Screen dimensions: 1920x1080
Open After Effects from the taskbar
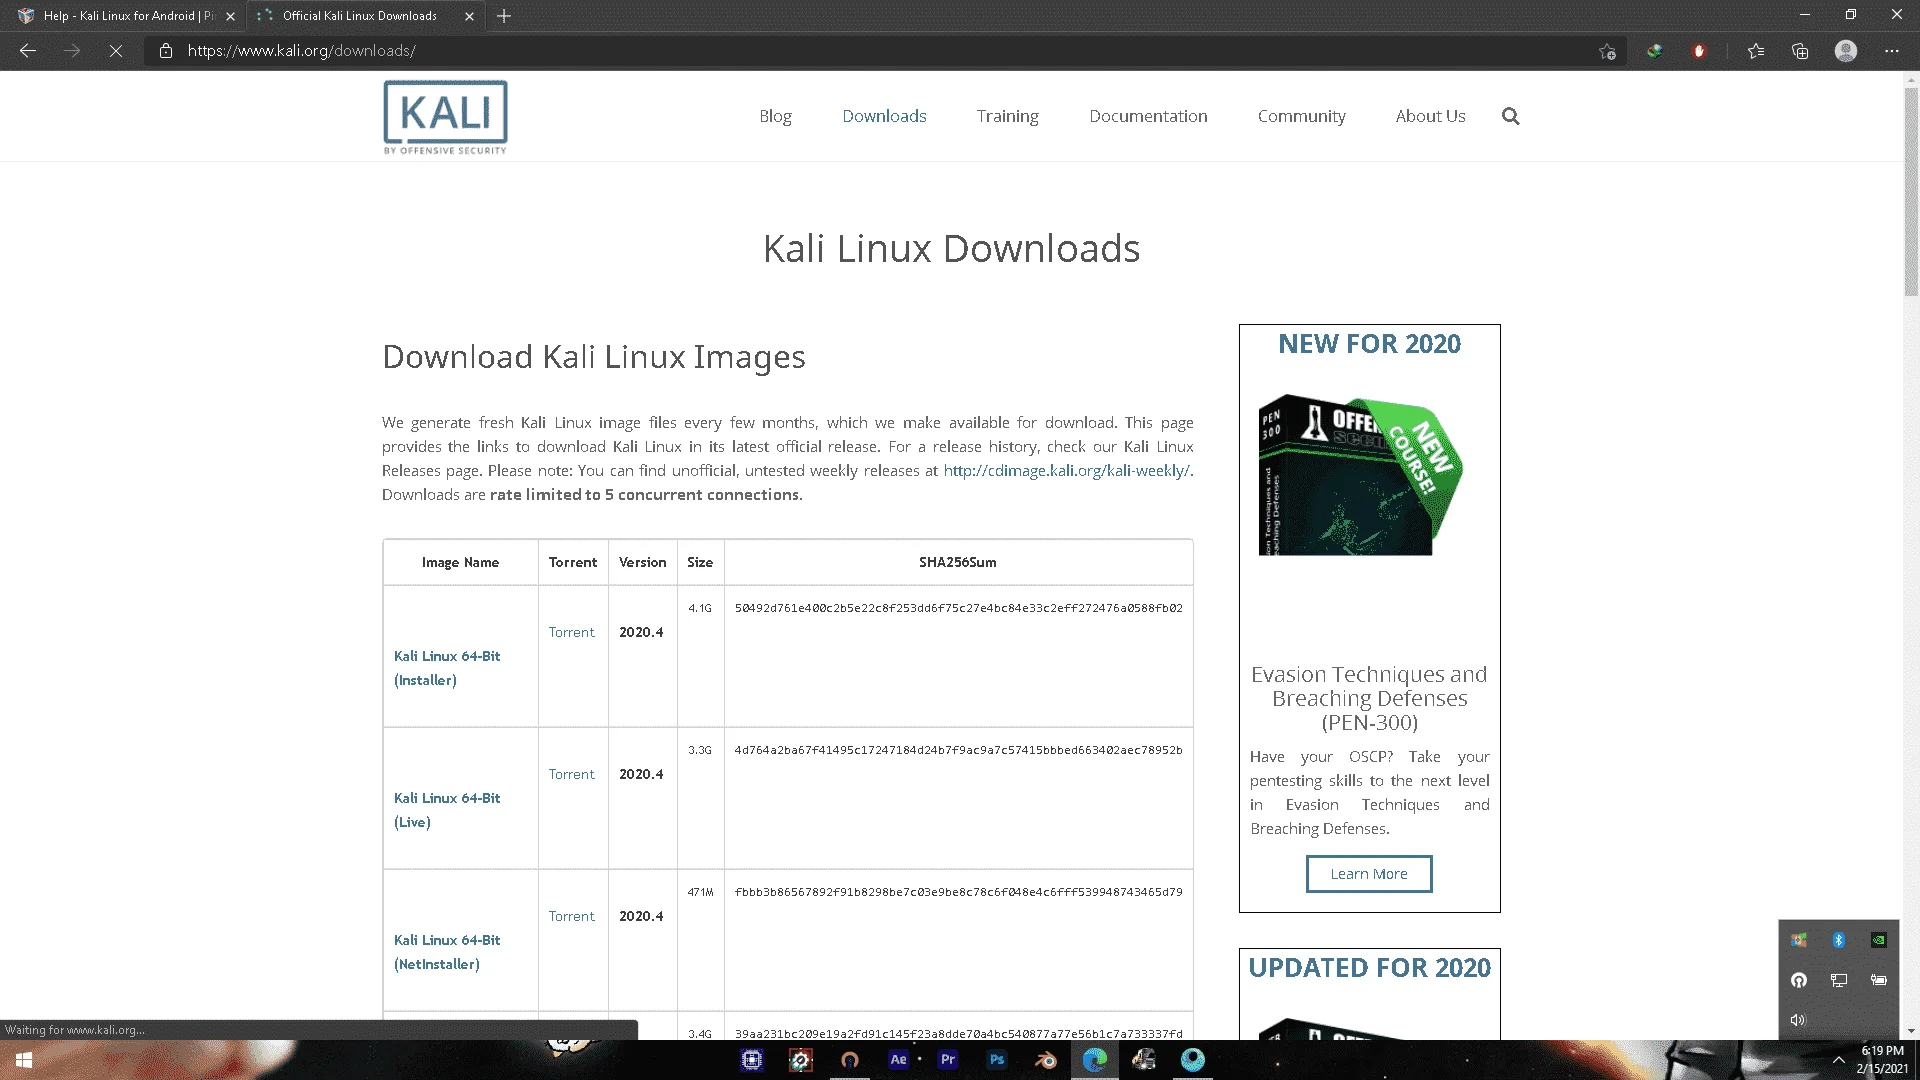(898, 1060)
